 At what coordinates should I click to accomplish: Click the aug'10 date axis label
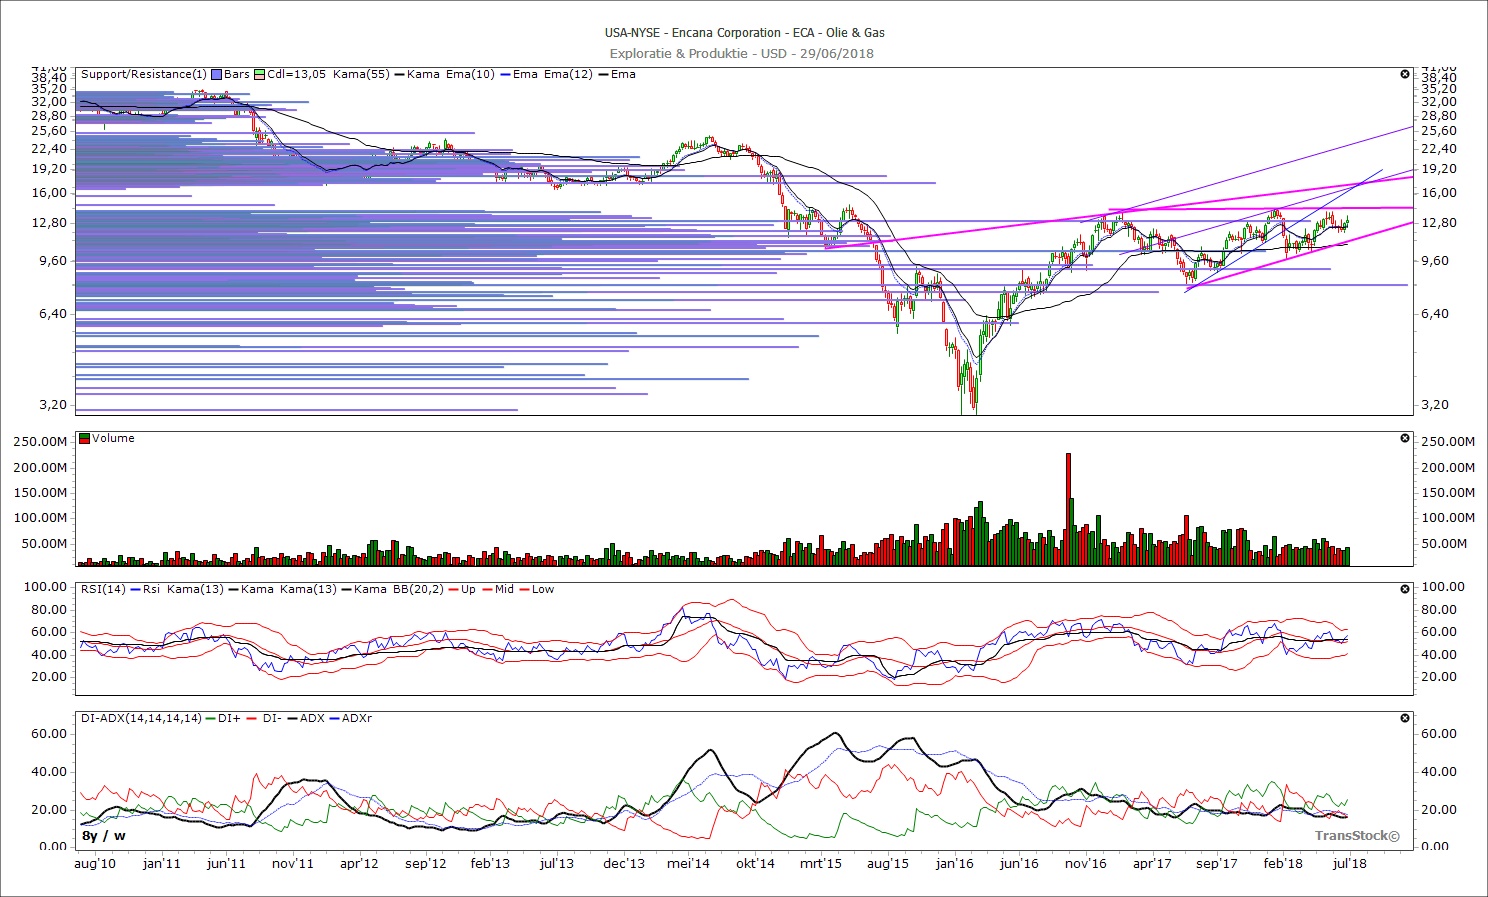(95, 863)
